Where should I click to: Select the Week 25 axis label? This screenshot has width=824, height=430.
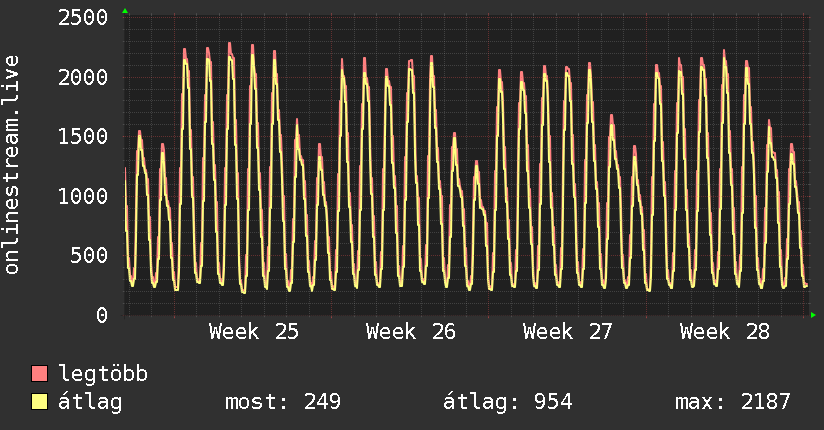point(254,332)
